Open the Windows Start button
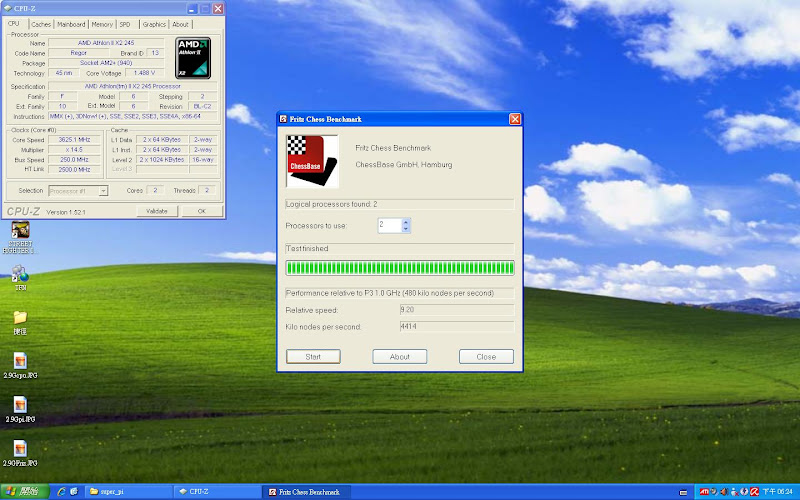 coord(24,492)
